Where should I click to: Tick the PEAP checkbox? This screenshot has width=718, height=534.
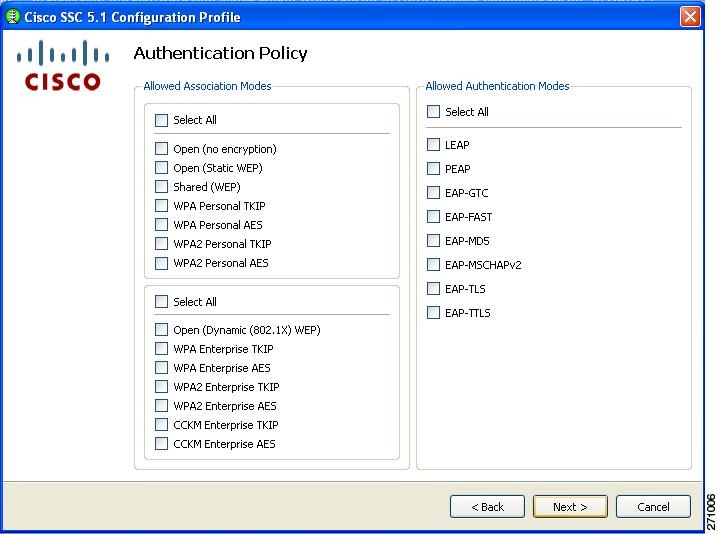tap(433, 169)
